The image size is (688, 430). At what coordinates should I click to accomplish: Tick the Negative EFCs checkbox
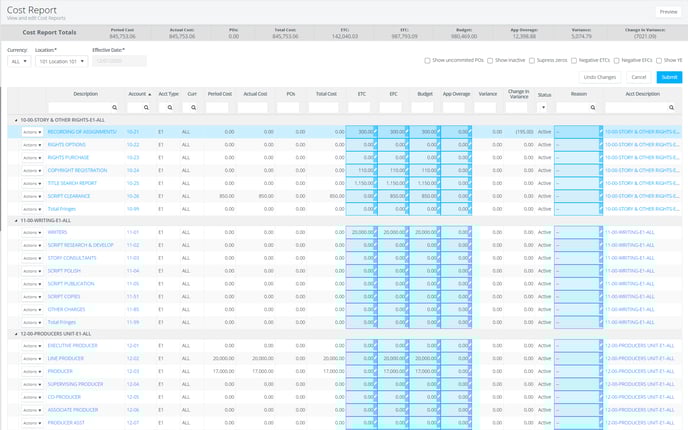point(616,61)
